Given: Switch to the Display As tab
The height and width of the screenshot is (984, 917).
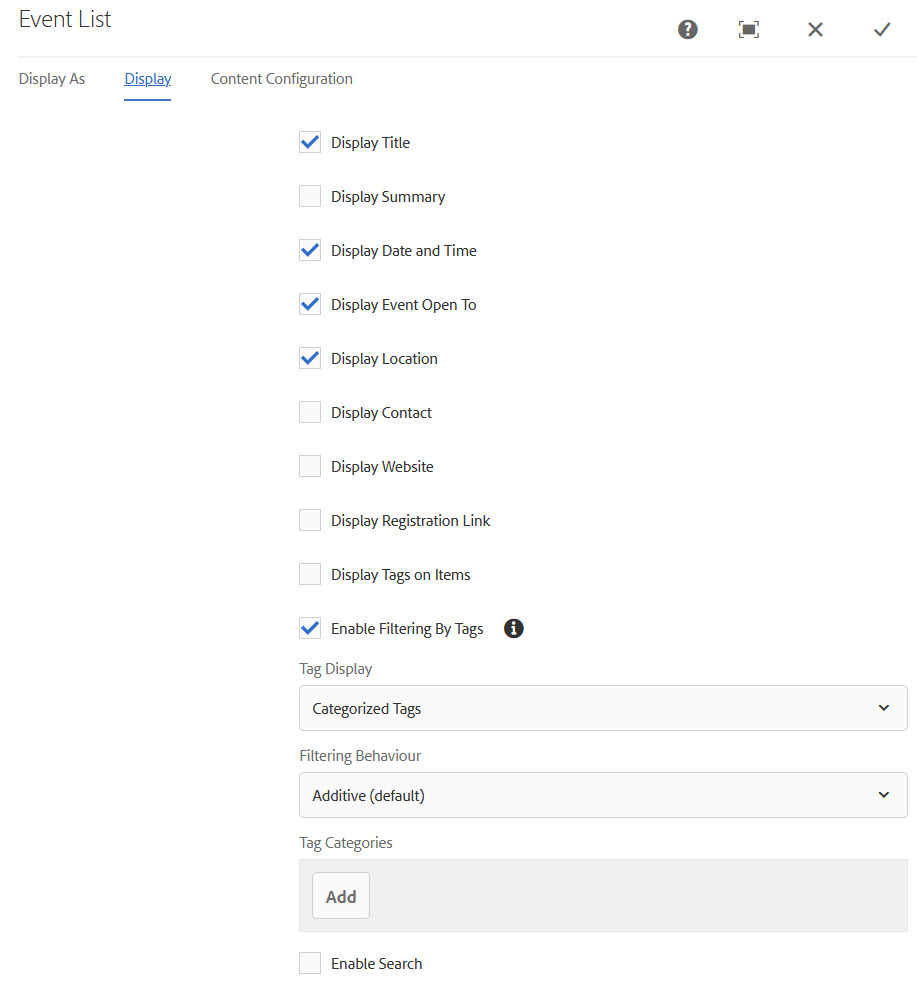Looking at the screenshot, I should click(x=52, y=79).
